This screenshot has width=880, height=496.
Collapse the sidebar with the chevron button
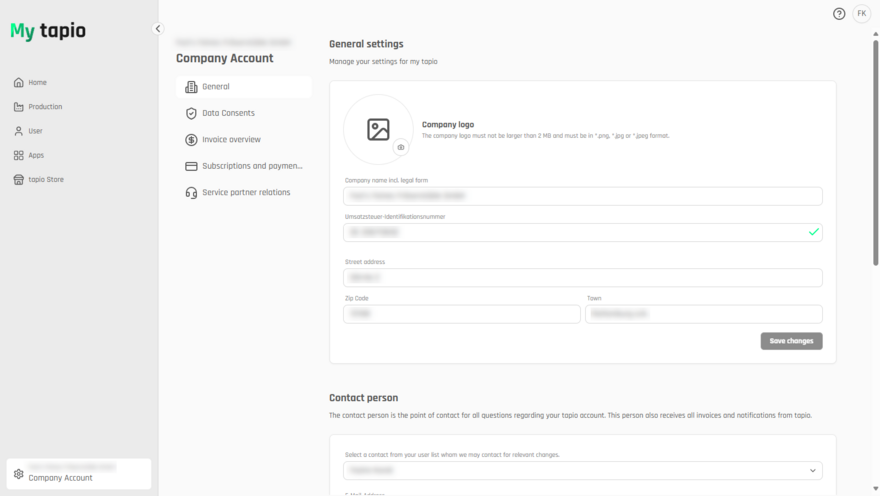pos(158,29)
